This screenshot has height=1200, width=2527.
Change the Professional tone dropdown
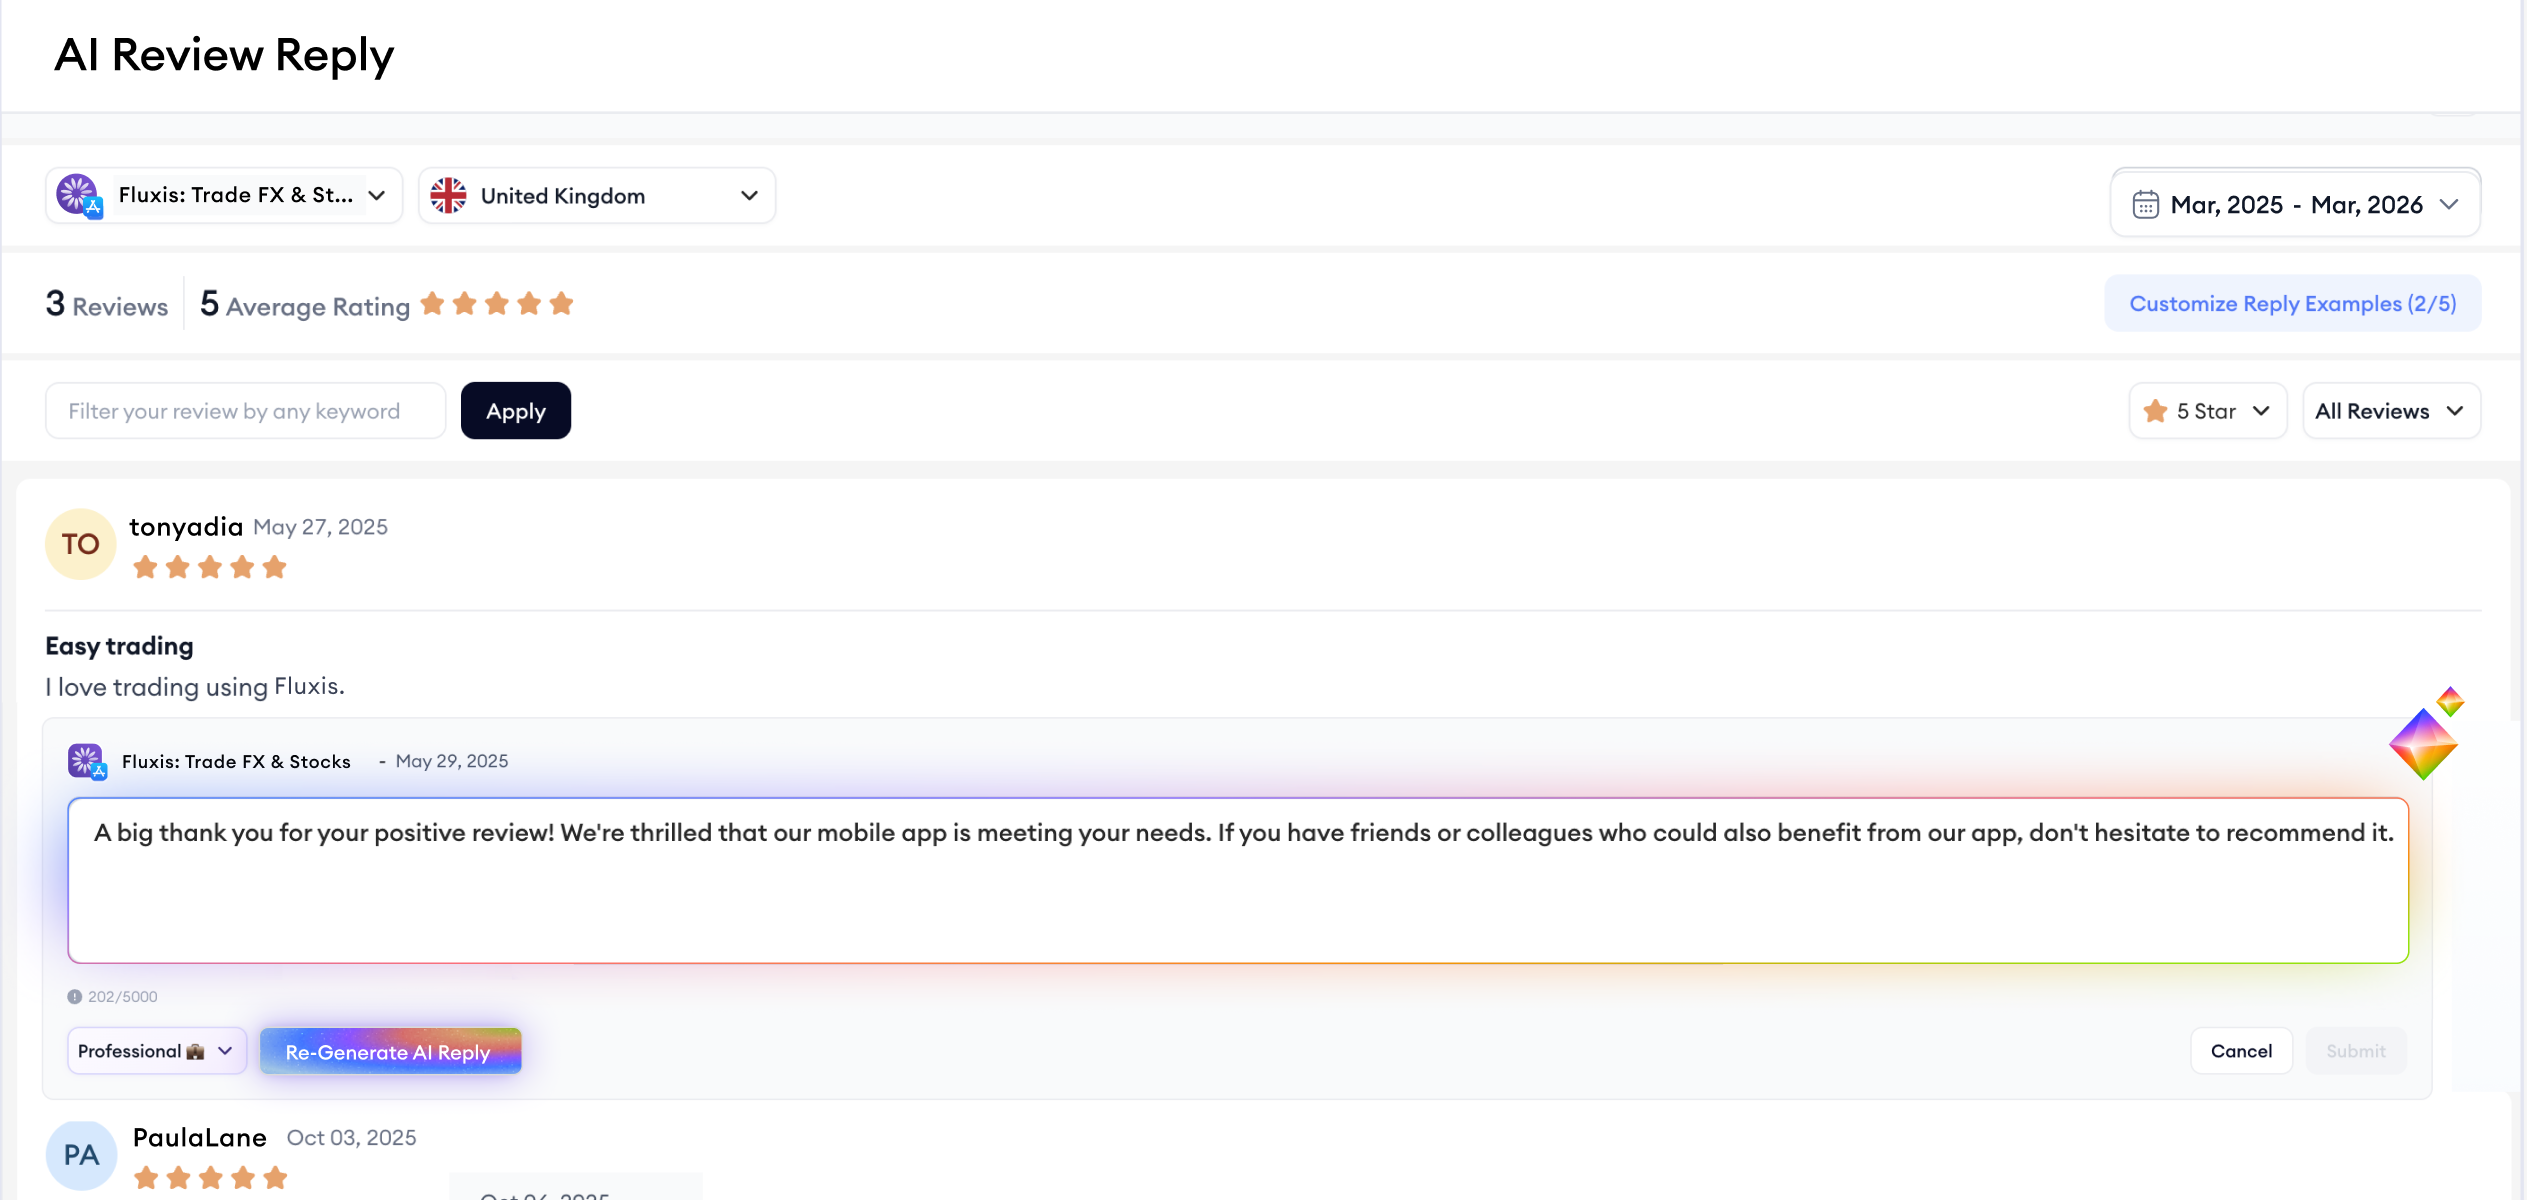click(156, 1051)
